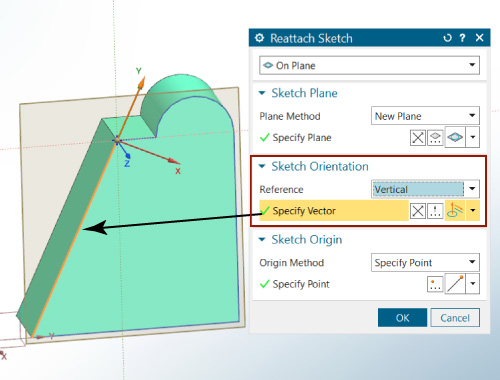Click the inferred plane type icon
The height and width of the screenshot is (380, 500).
tap(455, 137)
